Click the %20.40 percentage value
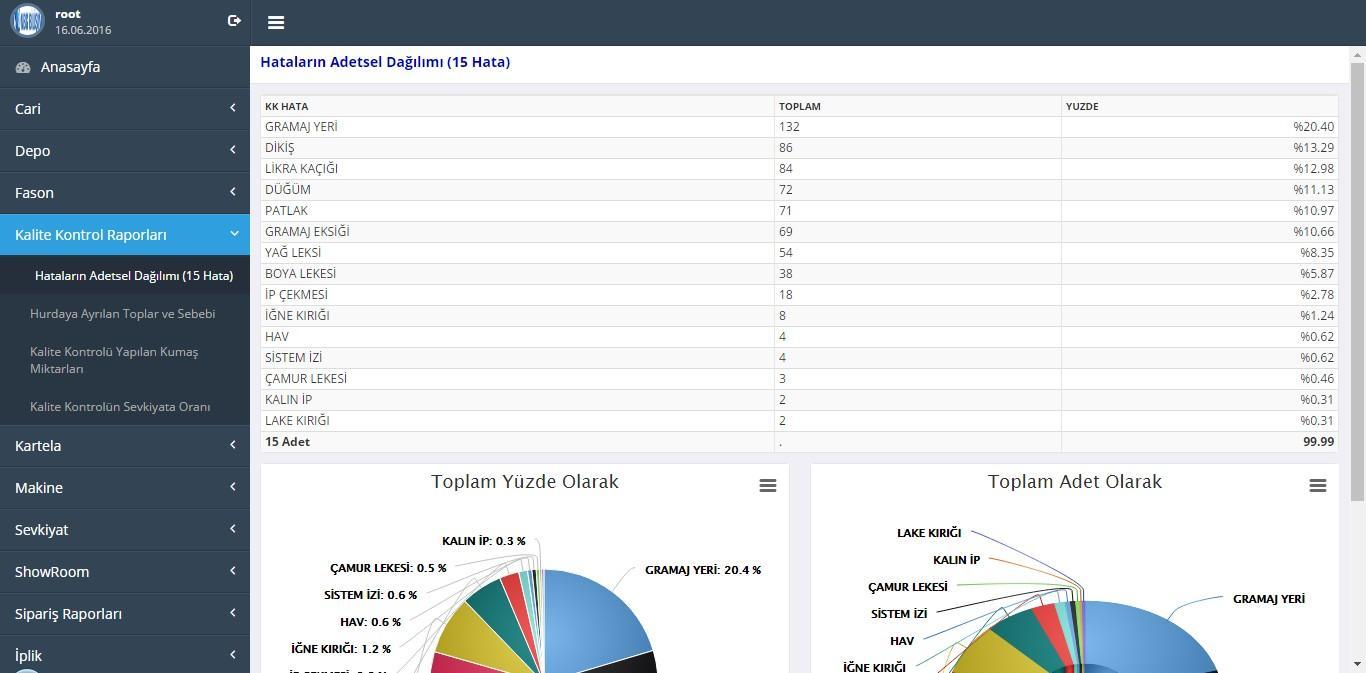This screenshot has width=1366, height=673. coord(1313,127)
